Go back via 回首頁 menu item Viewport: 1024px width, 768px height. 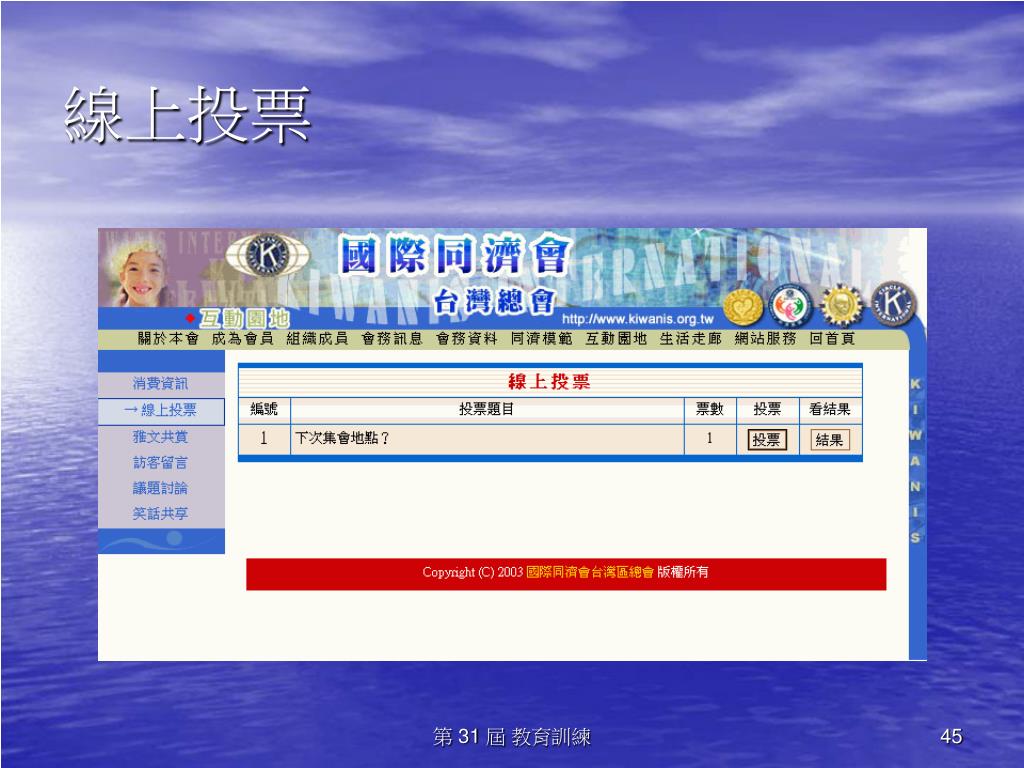tap(832, 338)
